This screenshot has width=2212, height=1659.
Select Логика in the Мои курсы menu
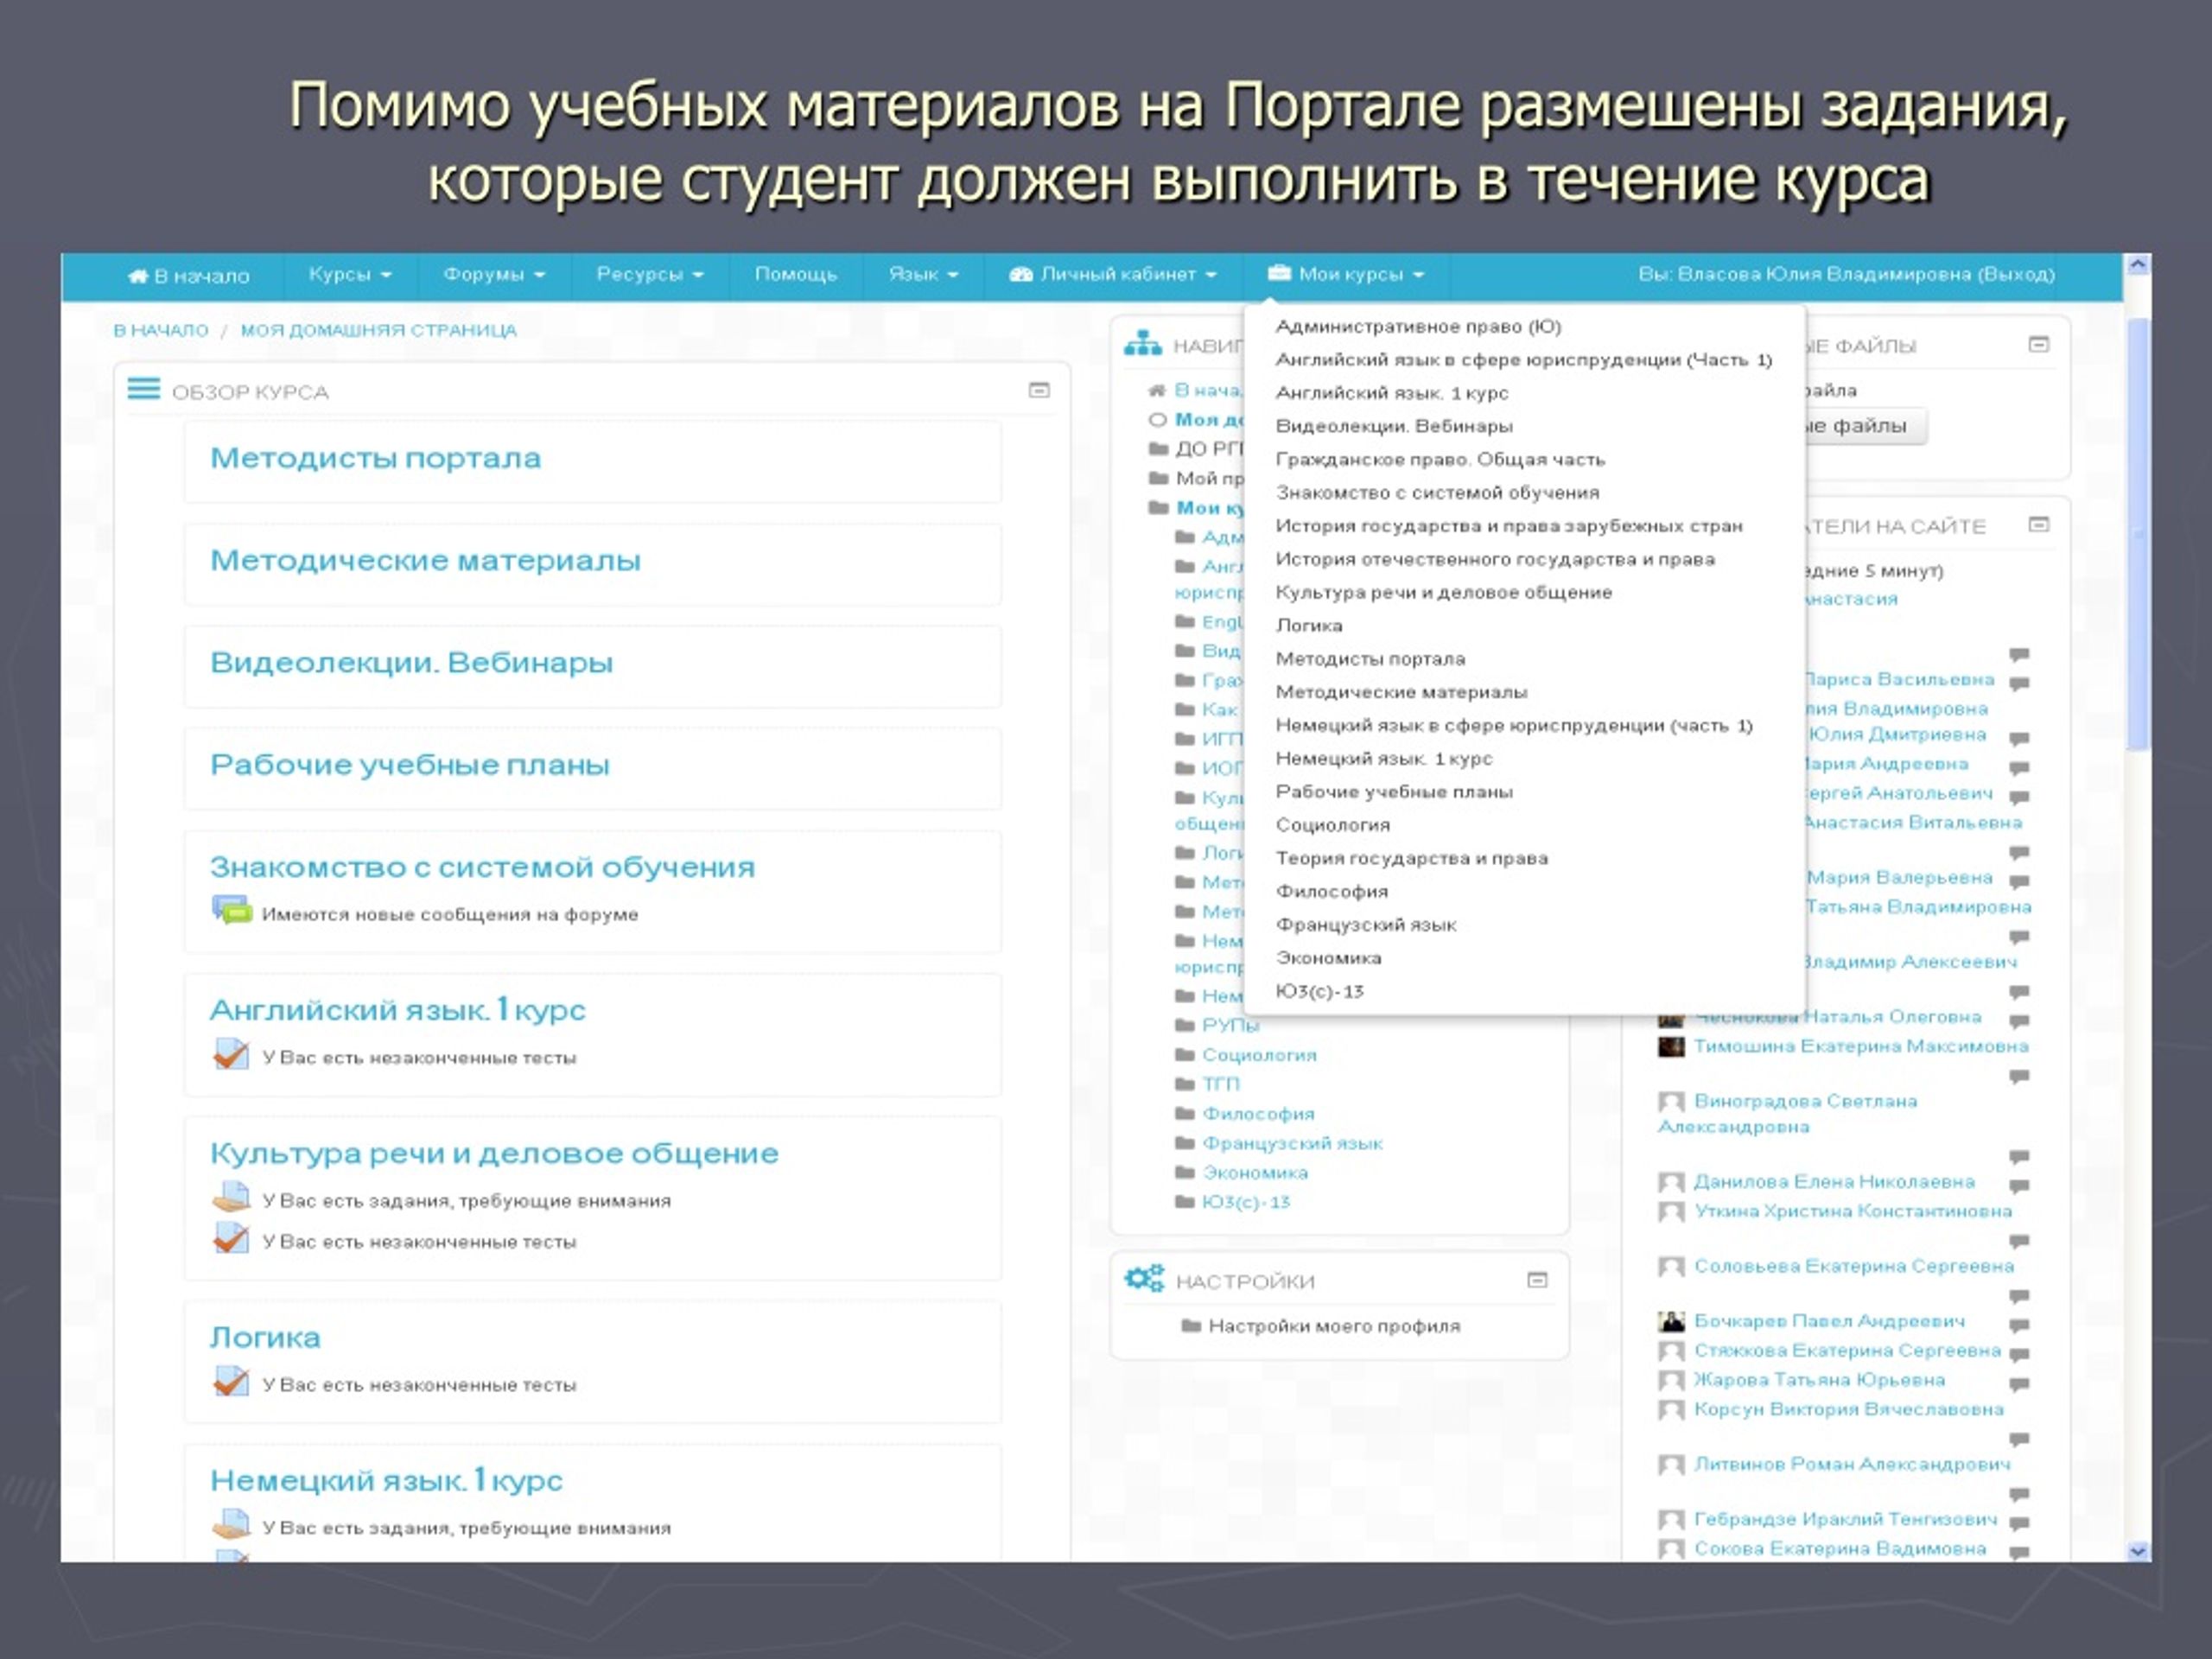coord(1309,626)
